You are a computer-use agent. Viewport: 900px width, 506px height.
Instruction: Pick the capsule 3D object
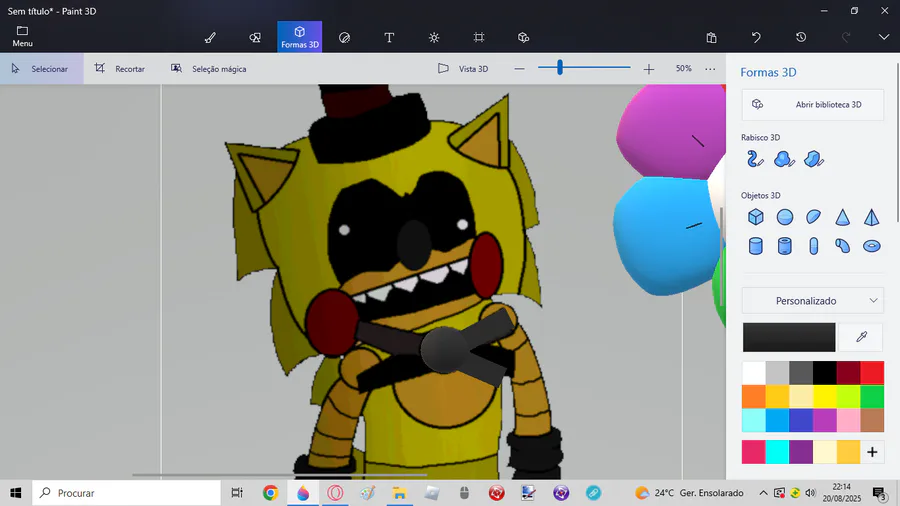coord(813,246)
